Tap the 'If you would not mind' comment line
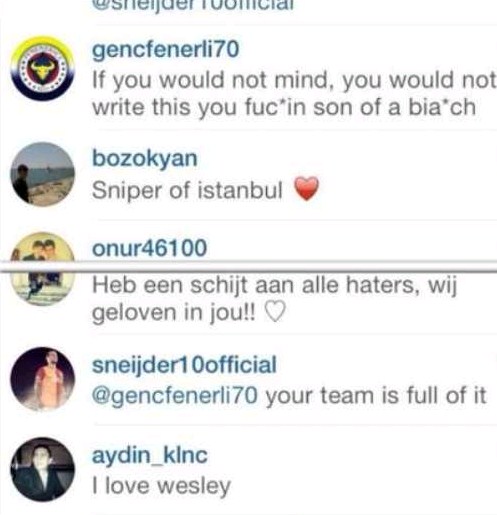This screenshot has width=497, height=515. (x=294, y=80)
